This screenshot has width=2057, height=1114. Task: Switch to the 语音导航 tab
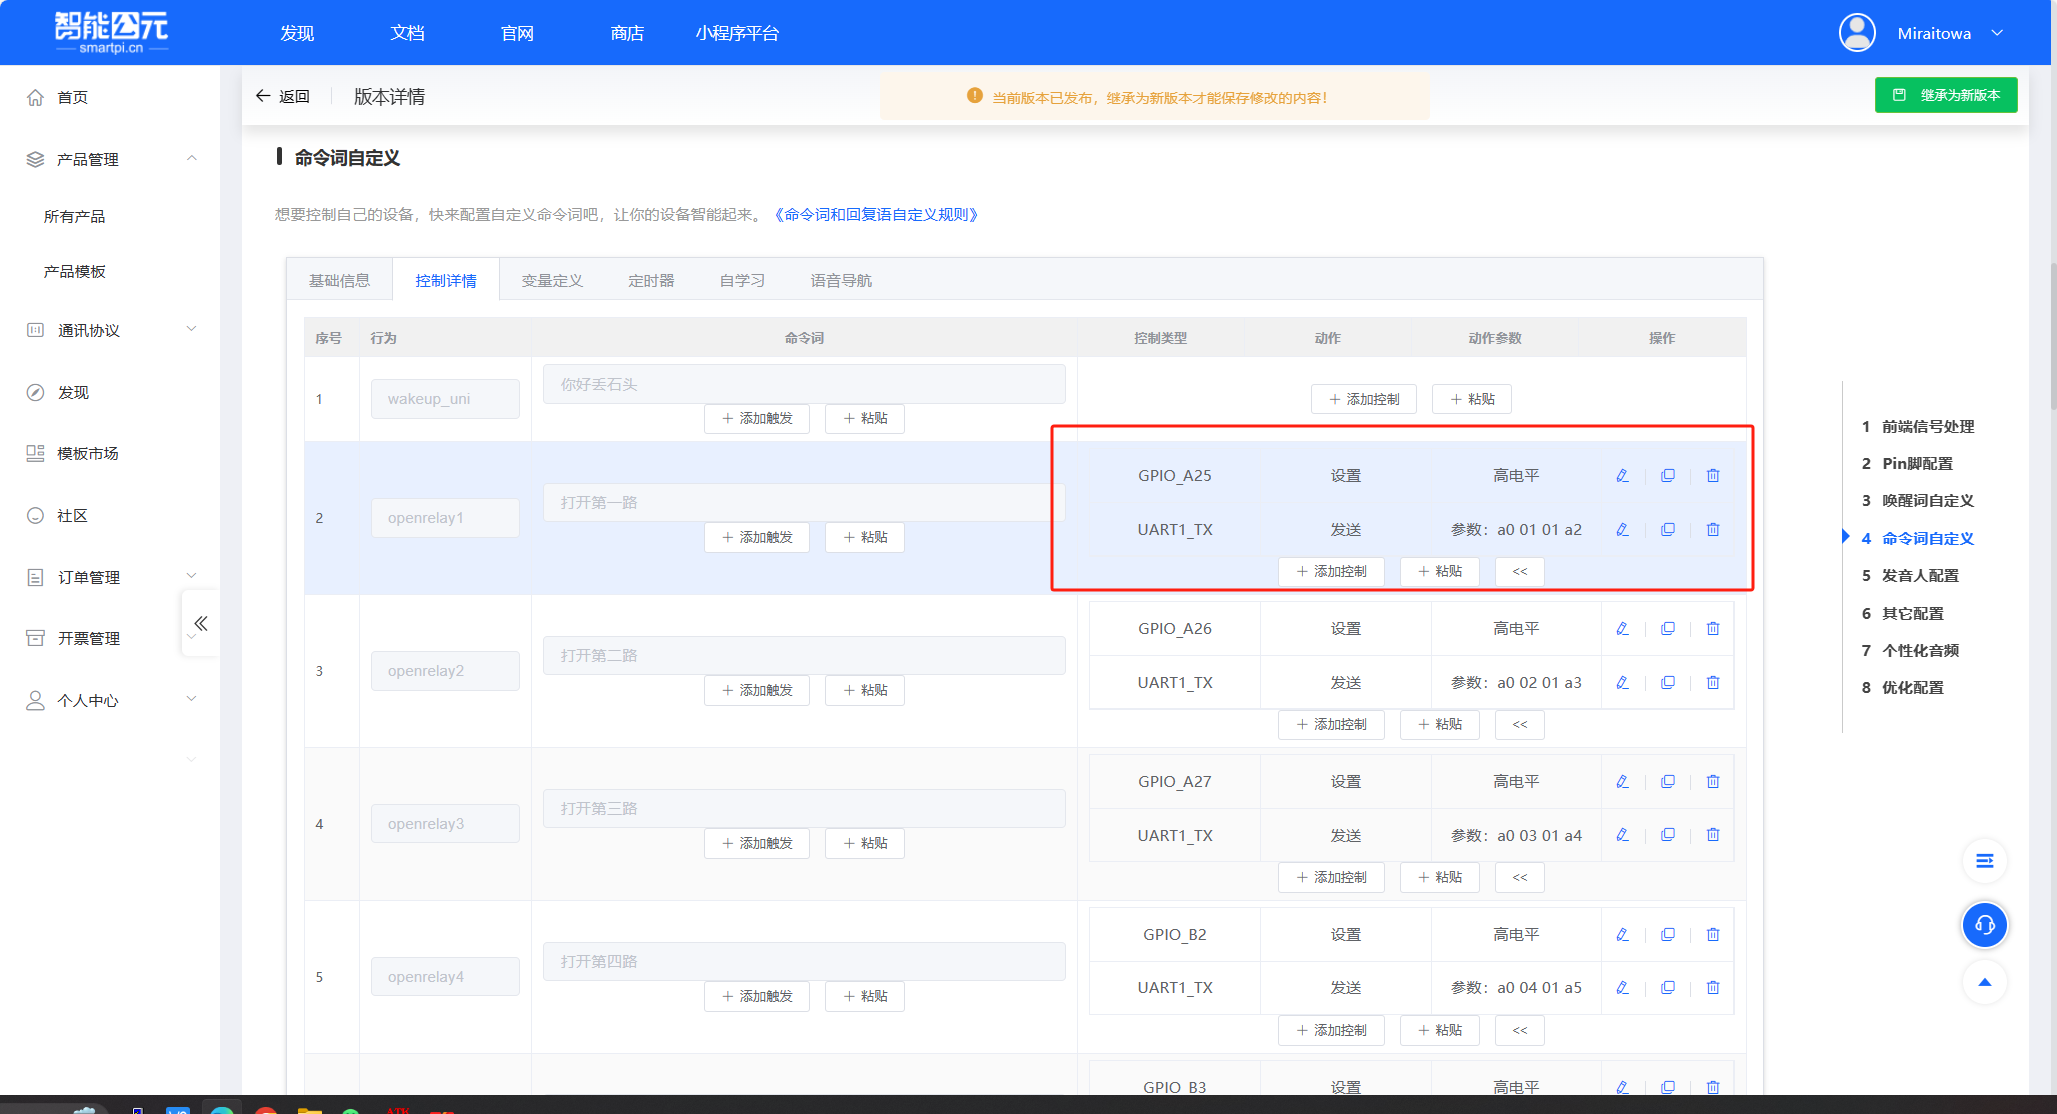click(x=841, y=281)
